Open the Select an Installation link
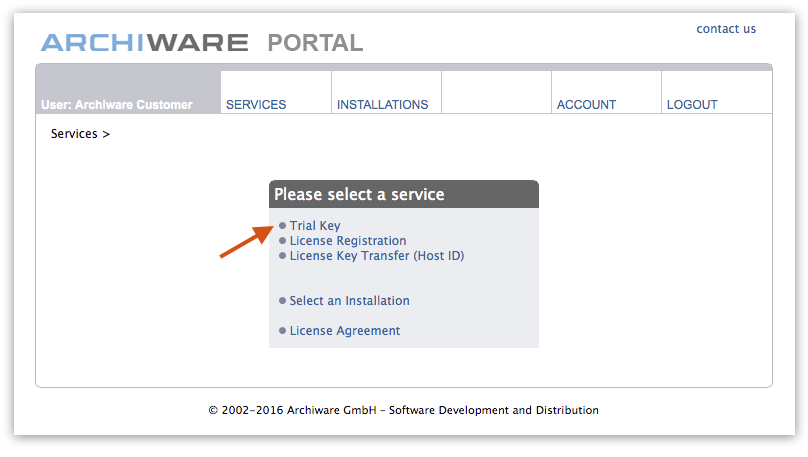Image resolution: width=808 pixels, height=457 pixels. [x=349, y=301]
